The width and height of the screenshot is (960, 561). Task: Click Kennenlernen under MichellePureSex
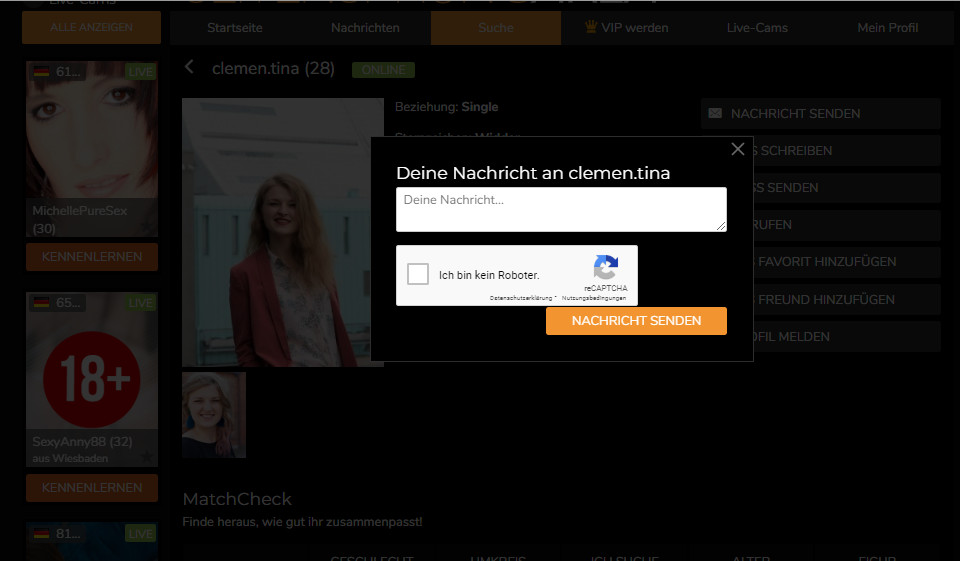tap(92, 257)
